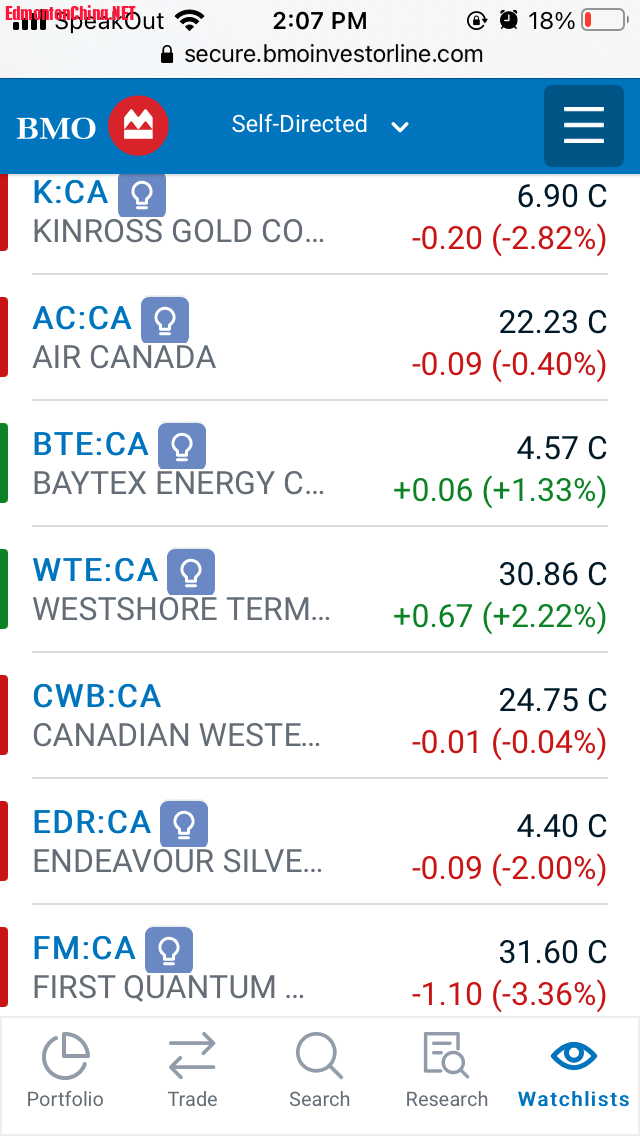
Task: Select the Watchlists tab
Action: (x=574, y=1070)
